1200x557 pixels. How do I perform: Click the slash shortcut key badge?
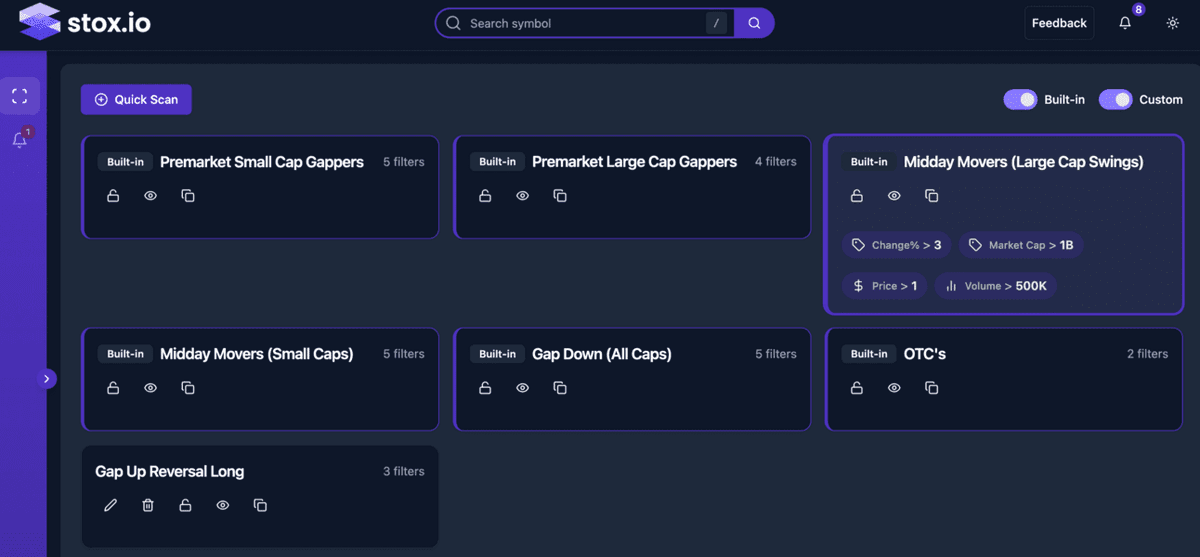(716, 23)
